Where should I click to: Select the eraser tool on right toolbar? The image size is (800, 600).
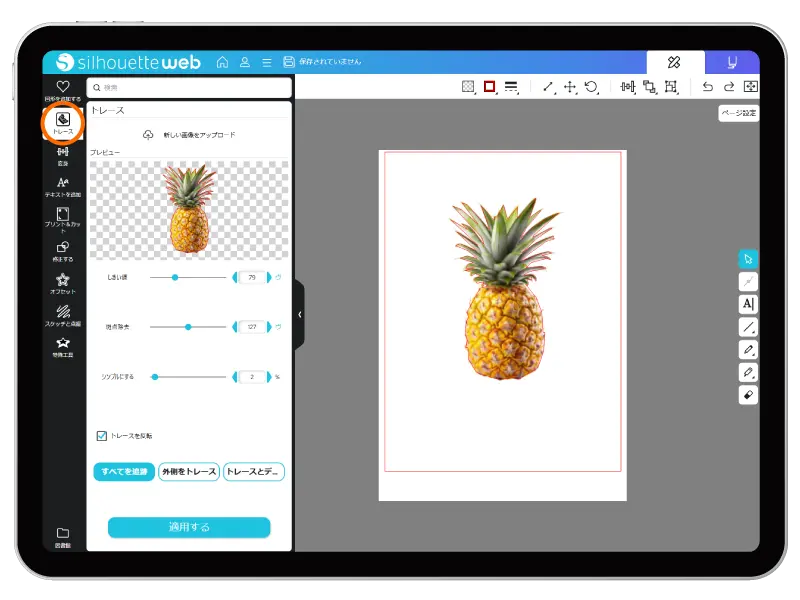pos(748,395)
